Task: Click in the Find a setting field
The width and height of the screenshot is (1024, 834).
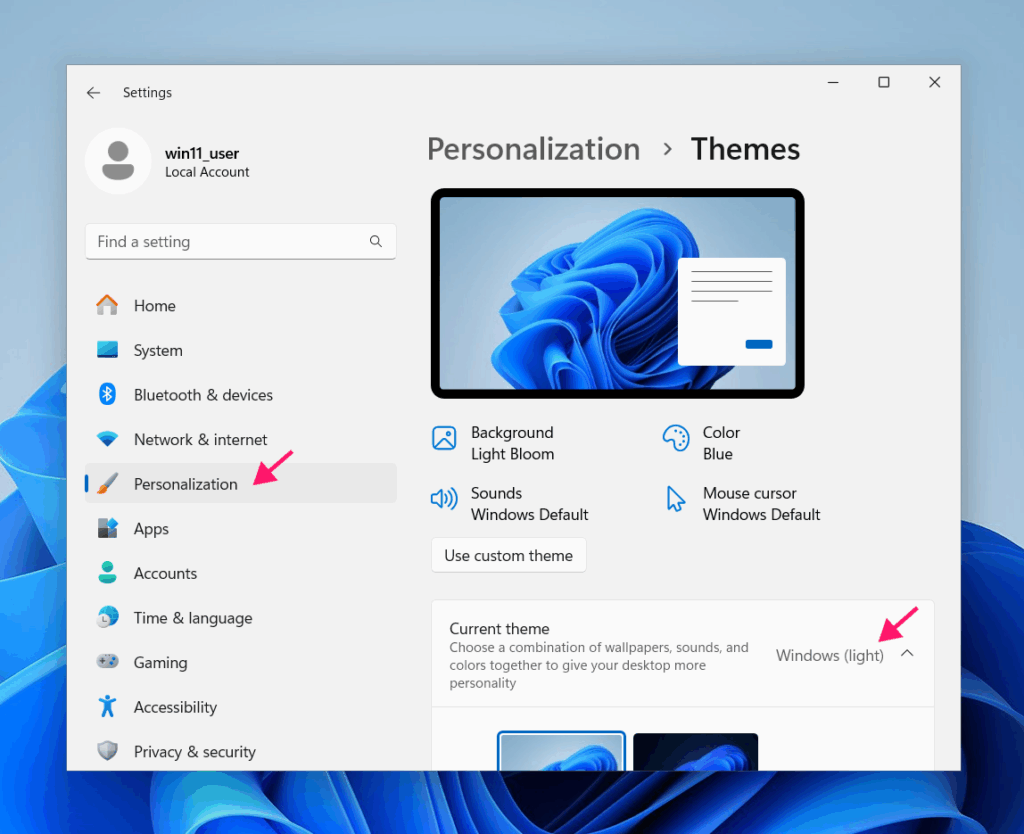Action: [x=240, y=242]
